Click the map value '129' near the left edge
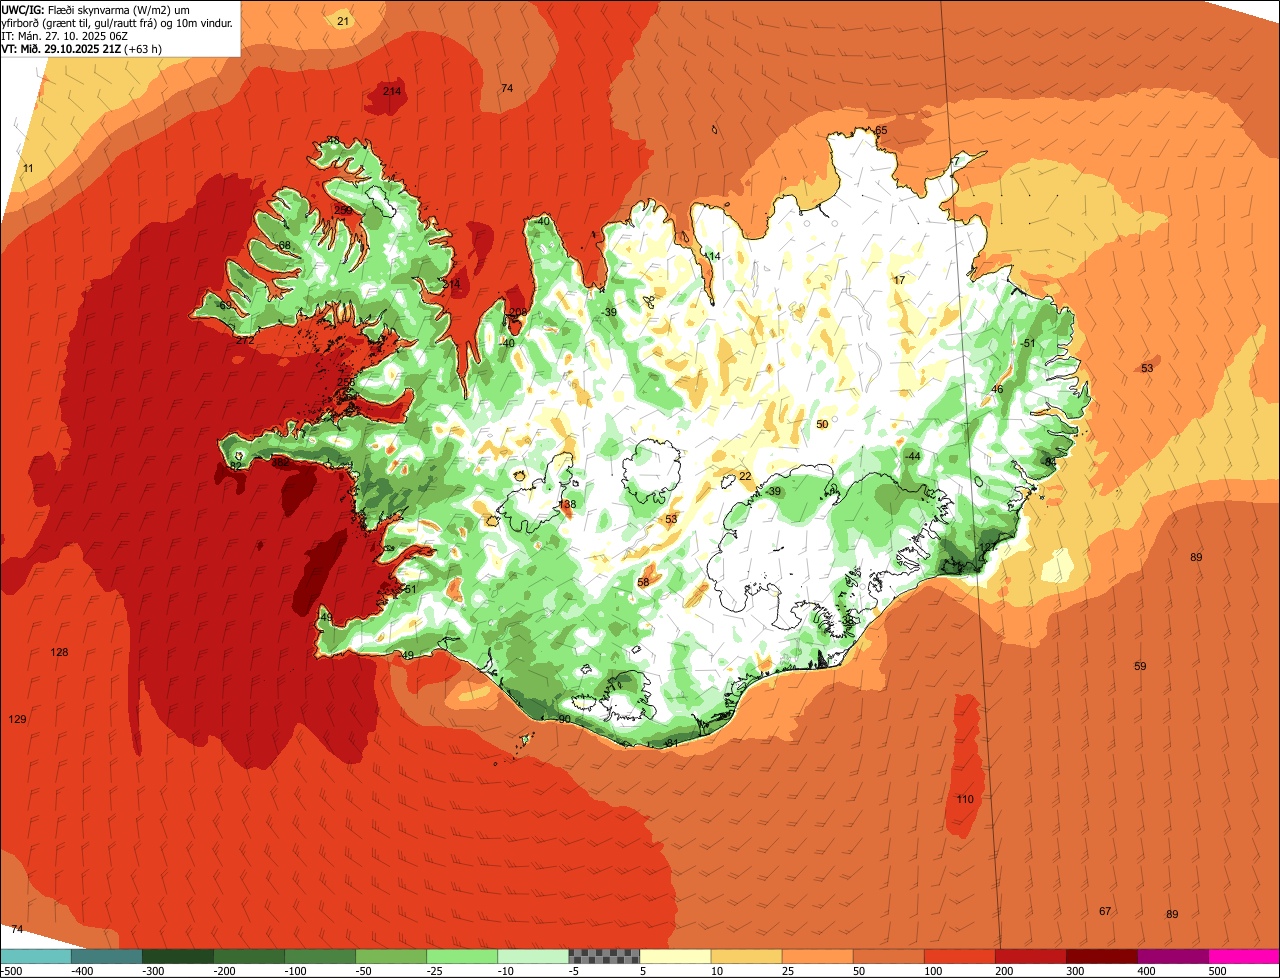This screenshot has height=978, width=1280. pyautogui.click(x=17, y=719)
